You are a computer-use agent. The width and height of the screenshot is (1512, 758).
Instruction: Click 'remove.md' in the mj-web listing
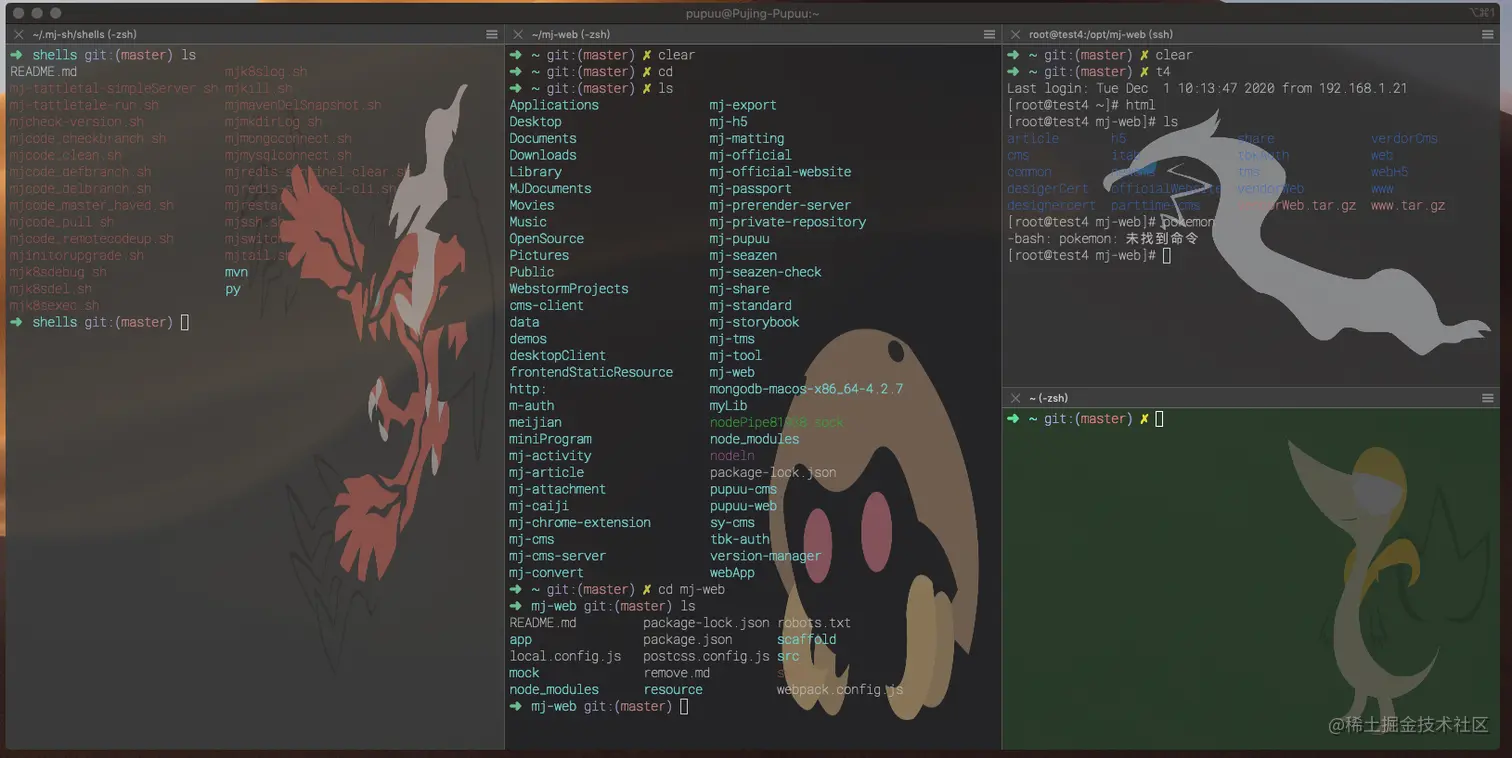676,673
